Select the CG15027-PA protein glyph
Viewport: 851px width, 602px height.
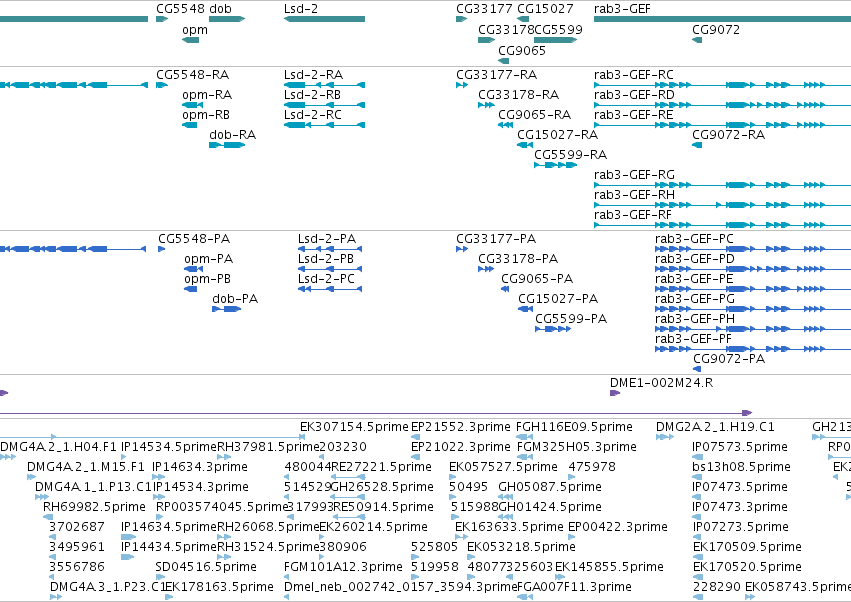pyautogui.click(x=525, y=309)
